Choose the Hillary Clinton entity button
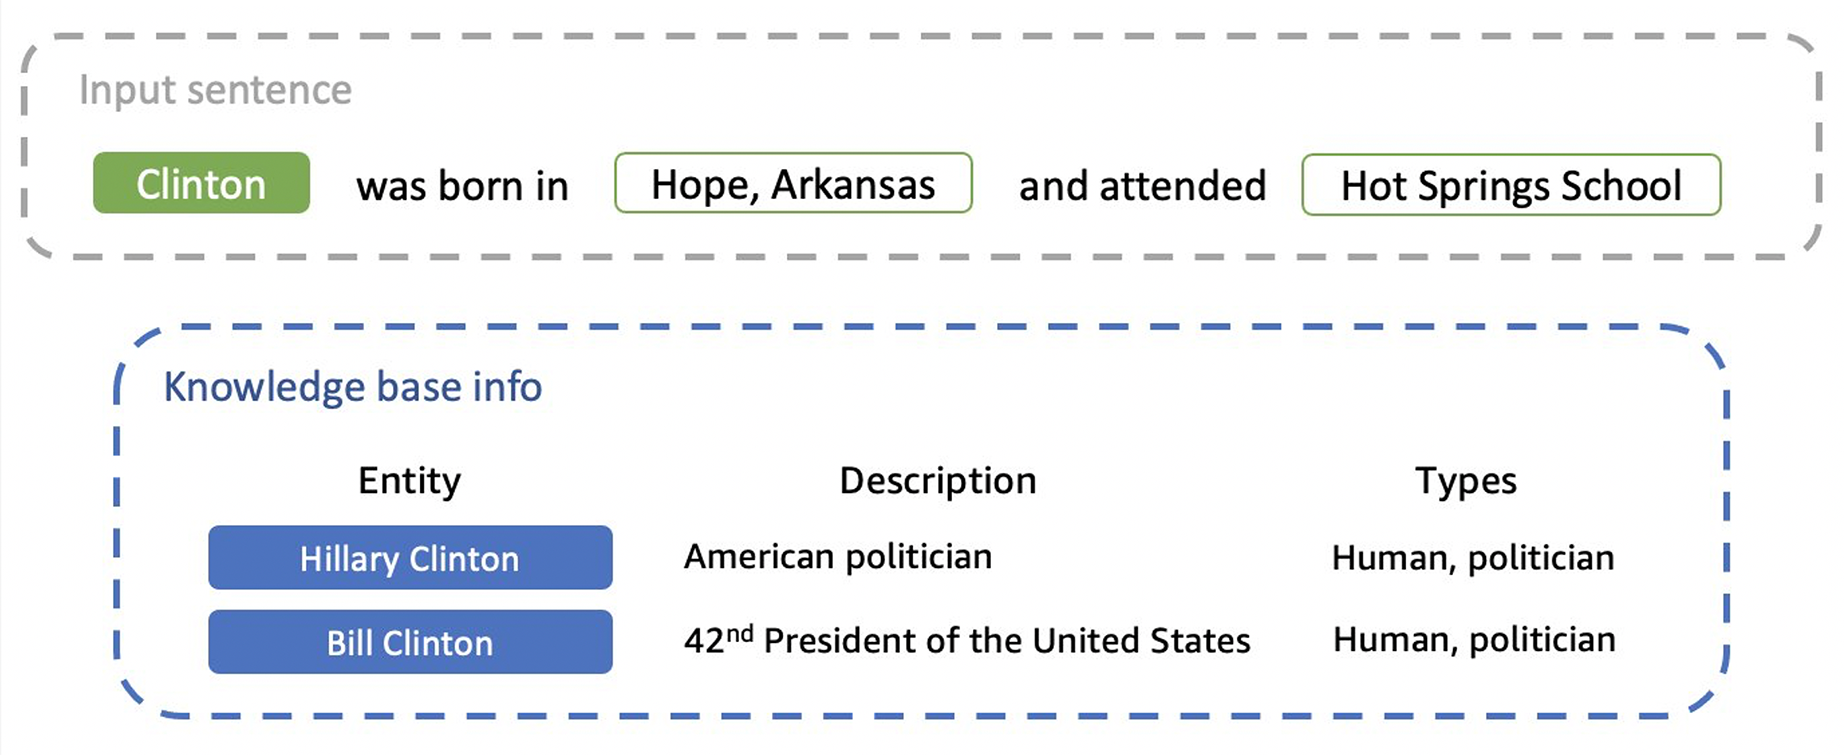The image size is (1844, 755). tap(410, 558)
